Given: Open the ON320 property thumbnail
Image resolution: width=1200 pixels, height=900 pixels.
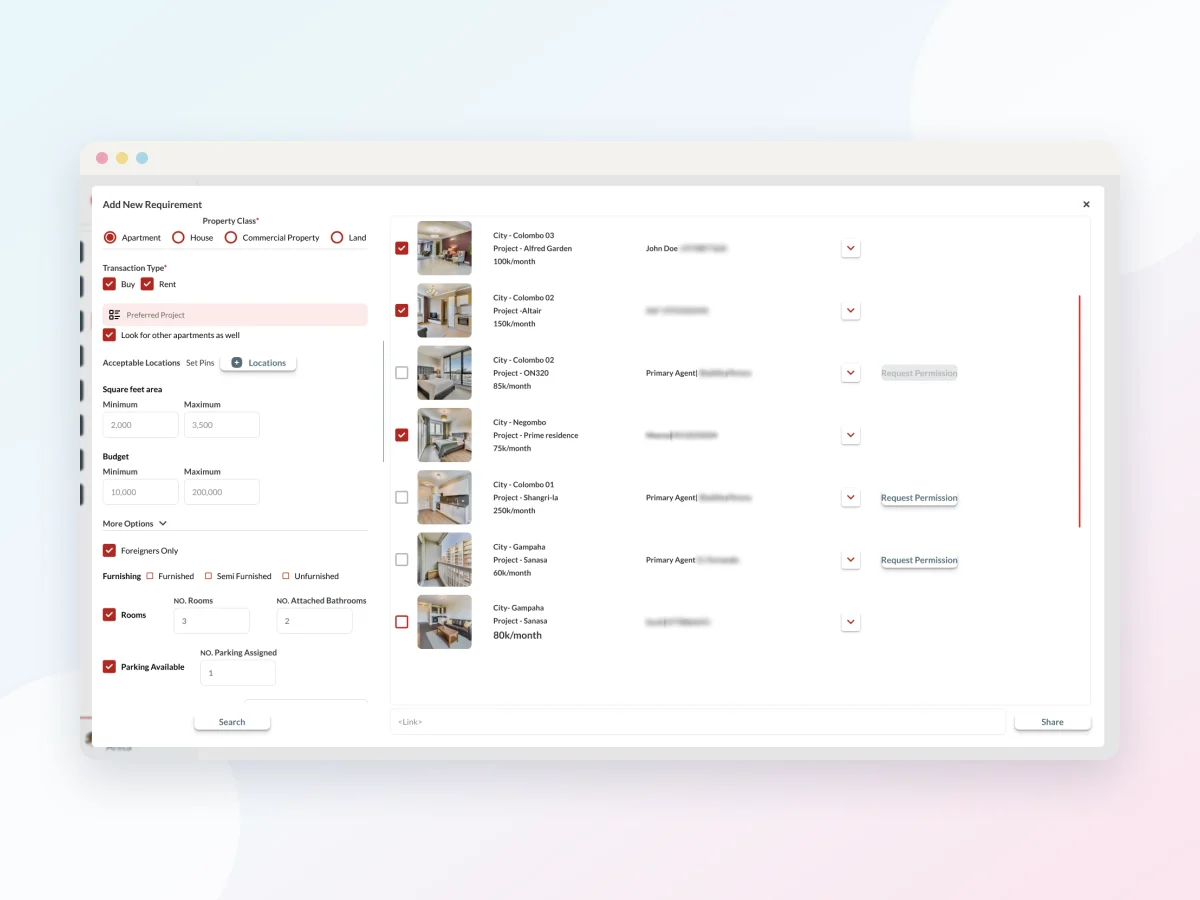Looking at the screenshot, I should (x=445, y=373).
